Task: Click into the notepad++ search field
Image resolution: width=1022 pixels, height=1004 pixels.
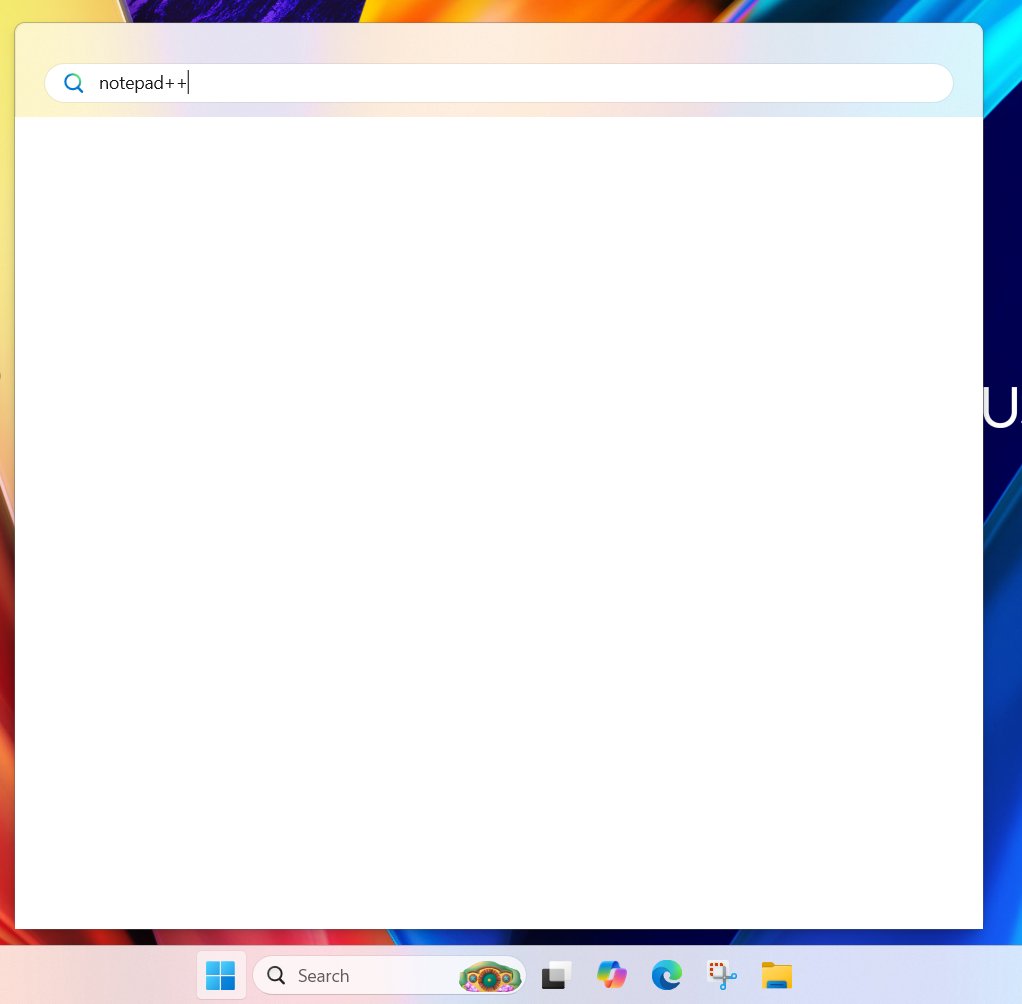Action: [499, 83]
